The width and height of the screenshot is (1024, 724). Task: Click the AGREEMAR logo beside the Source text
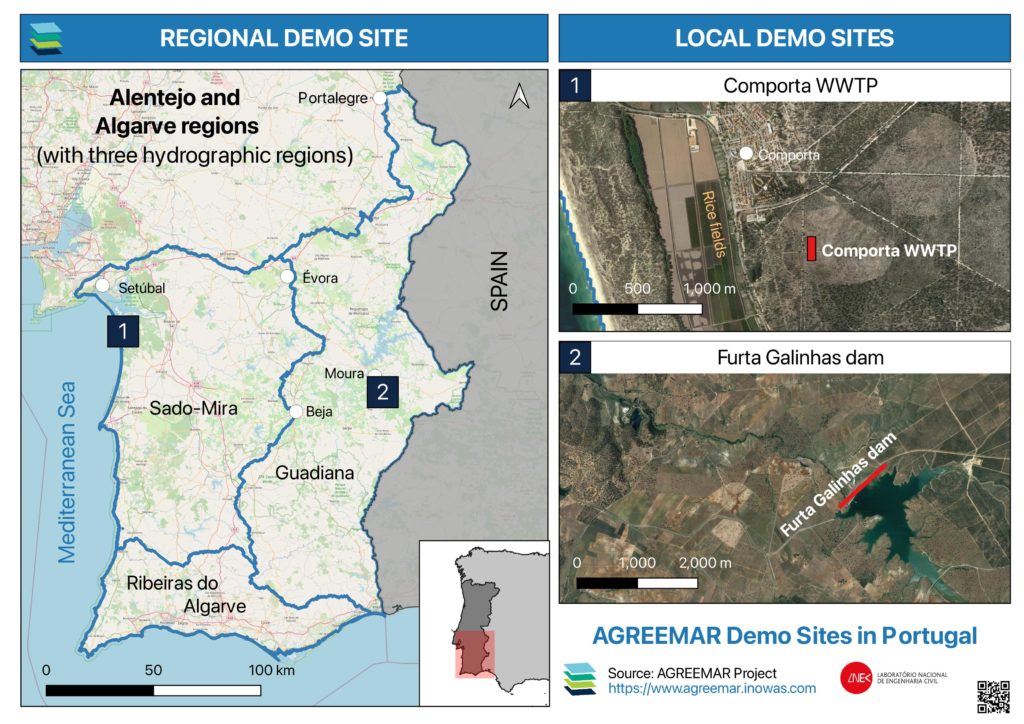tap(580, 679)
